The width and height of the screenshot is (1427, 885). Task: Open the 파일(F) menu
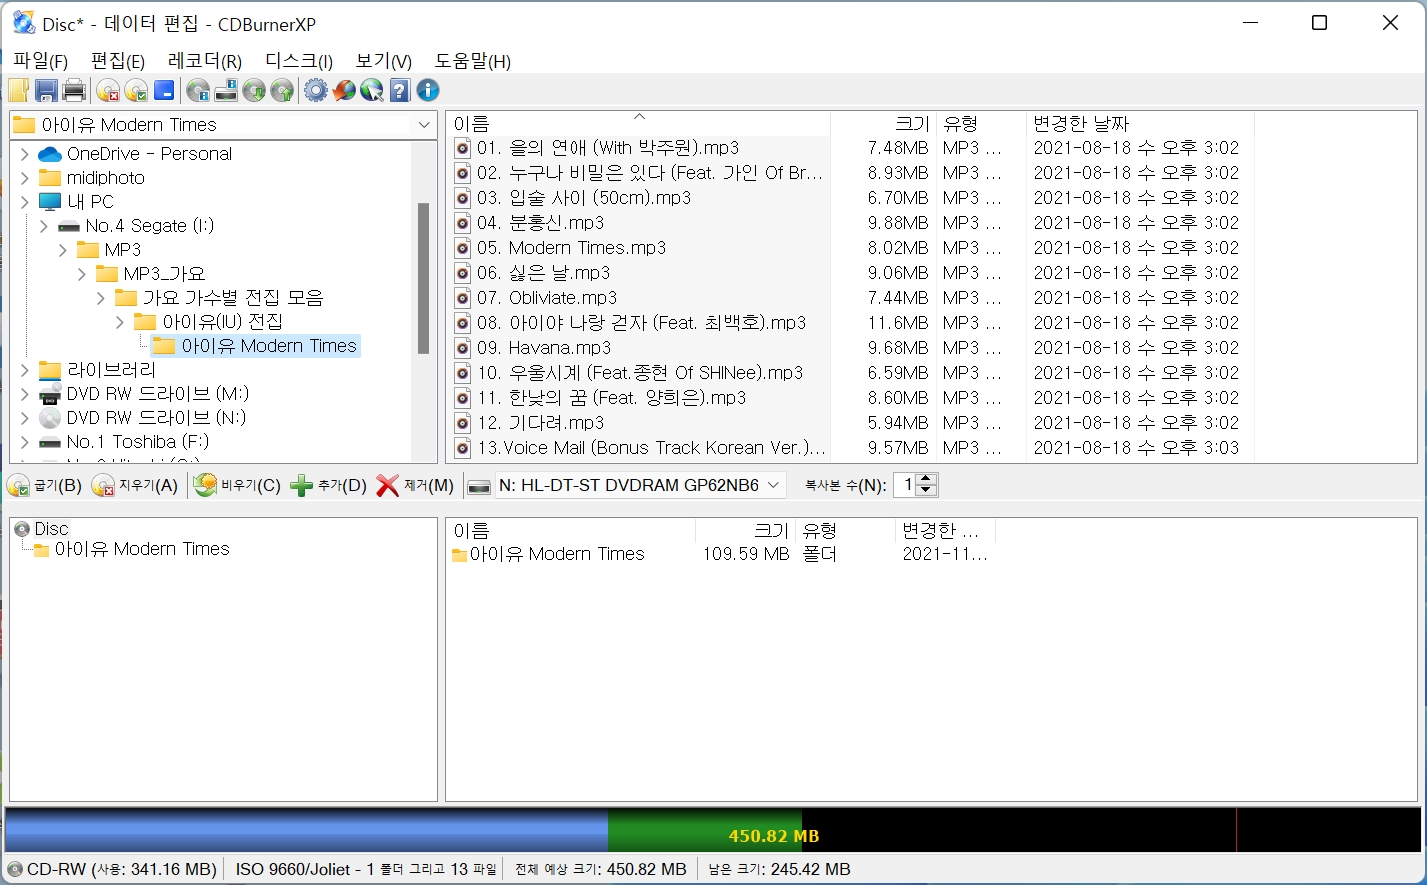point(40,61)
